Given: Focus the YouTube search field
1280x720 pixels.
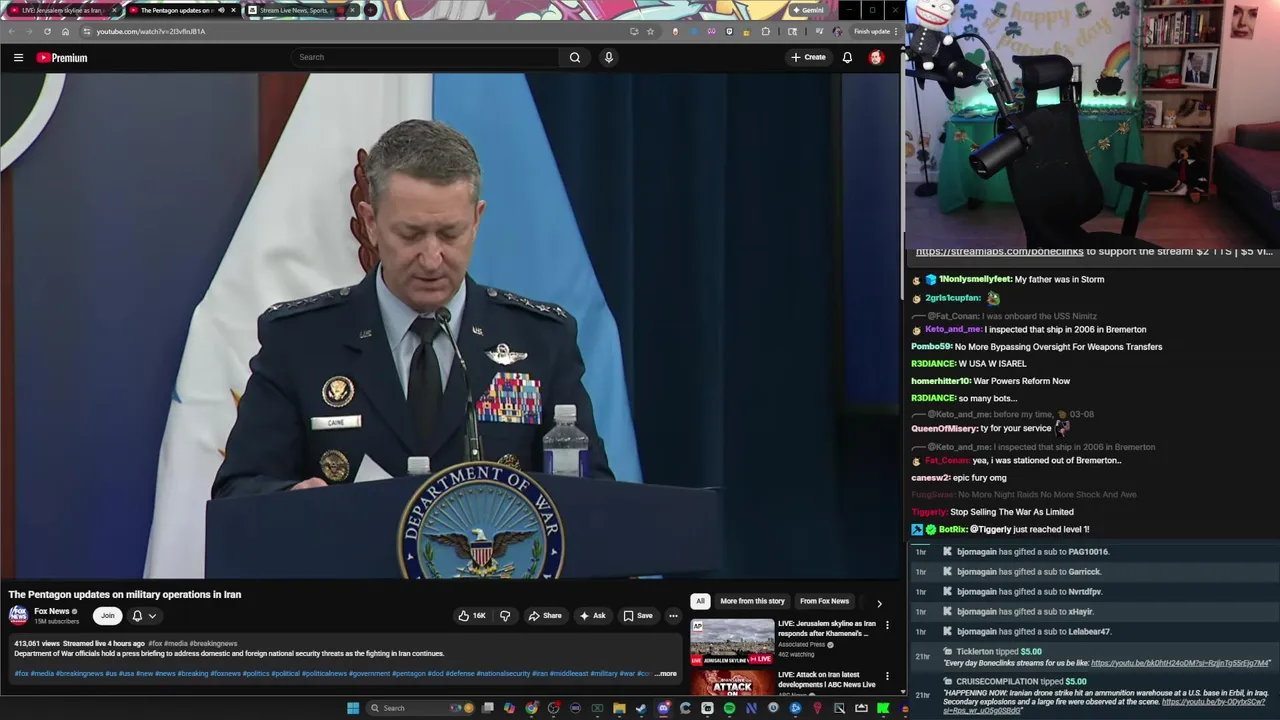Looking at the screenshot, I should pyautogui.click(x=425, y=57).
